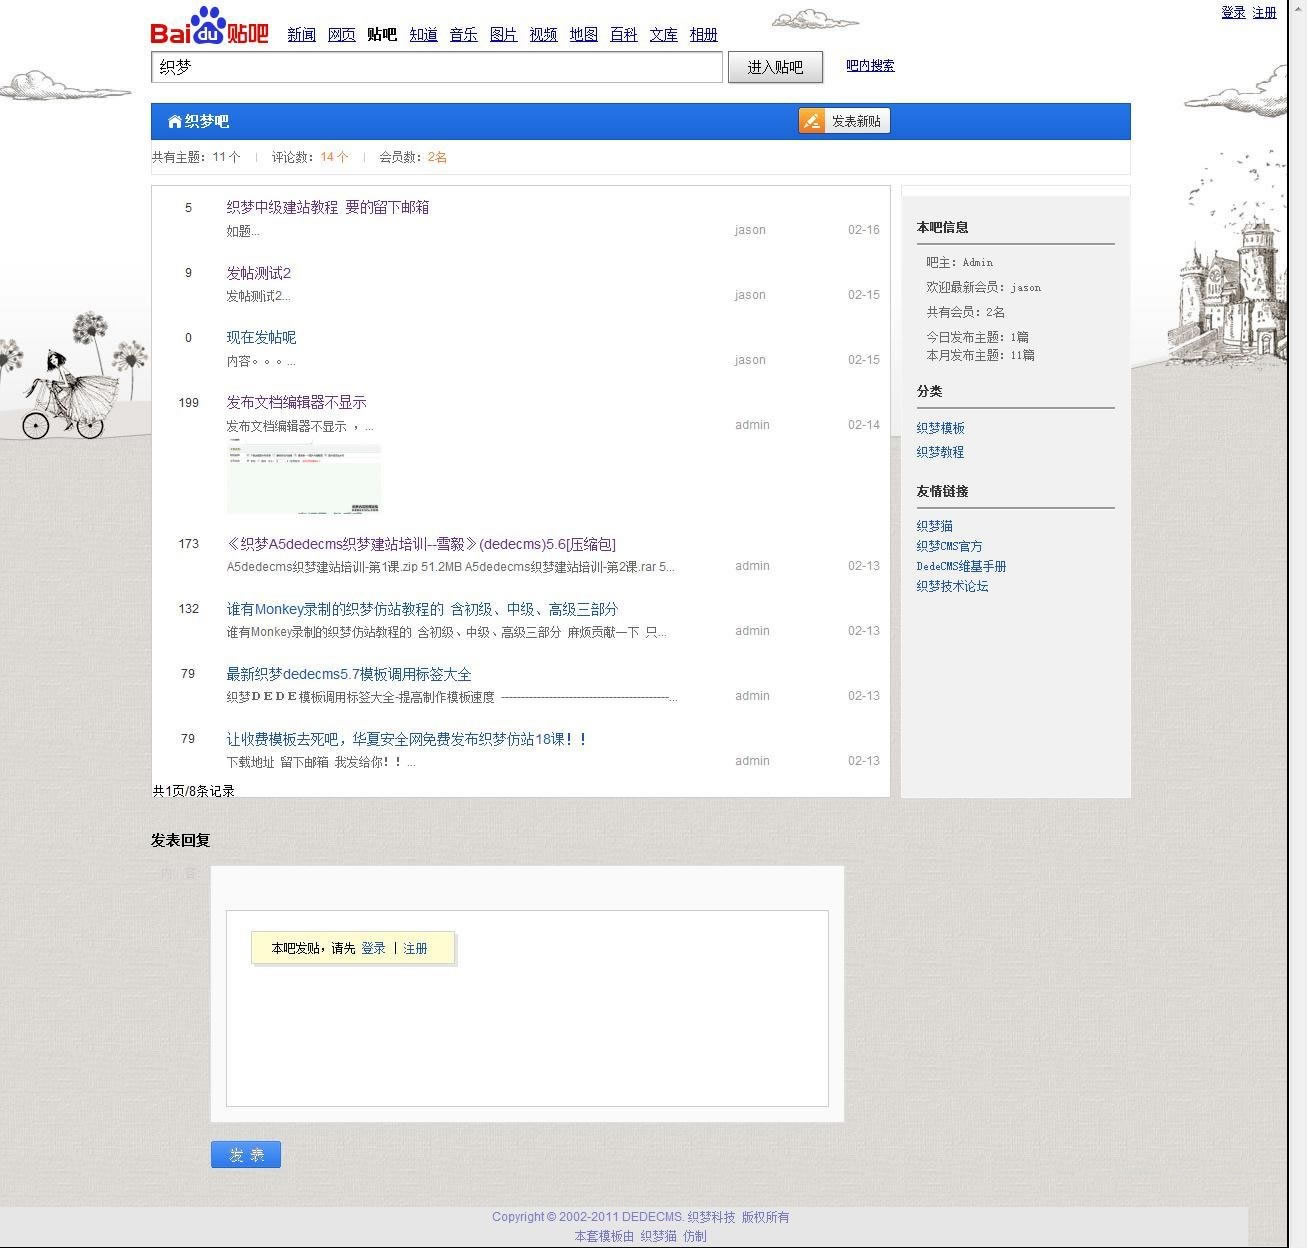This screenshot has width=1308, height=1248.
Task: Open the 地图 navigation link
Action: click(583, 35)
